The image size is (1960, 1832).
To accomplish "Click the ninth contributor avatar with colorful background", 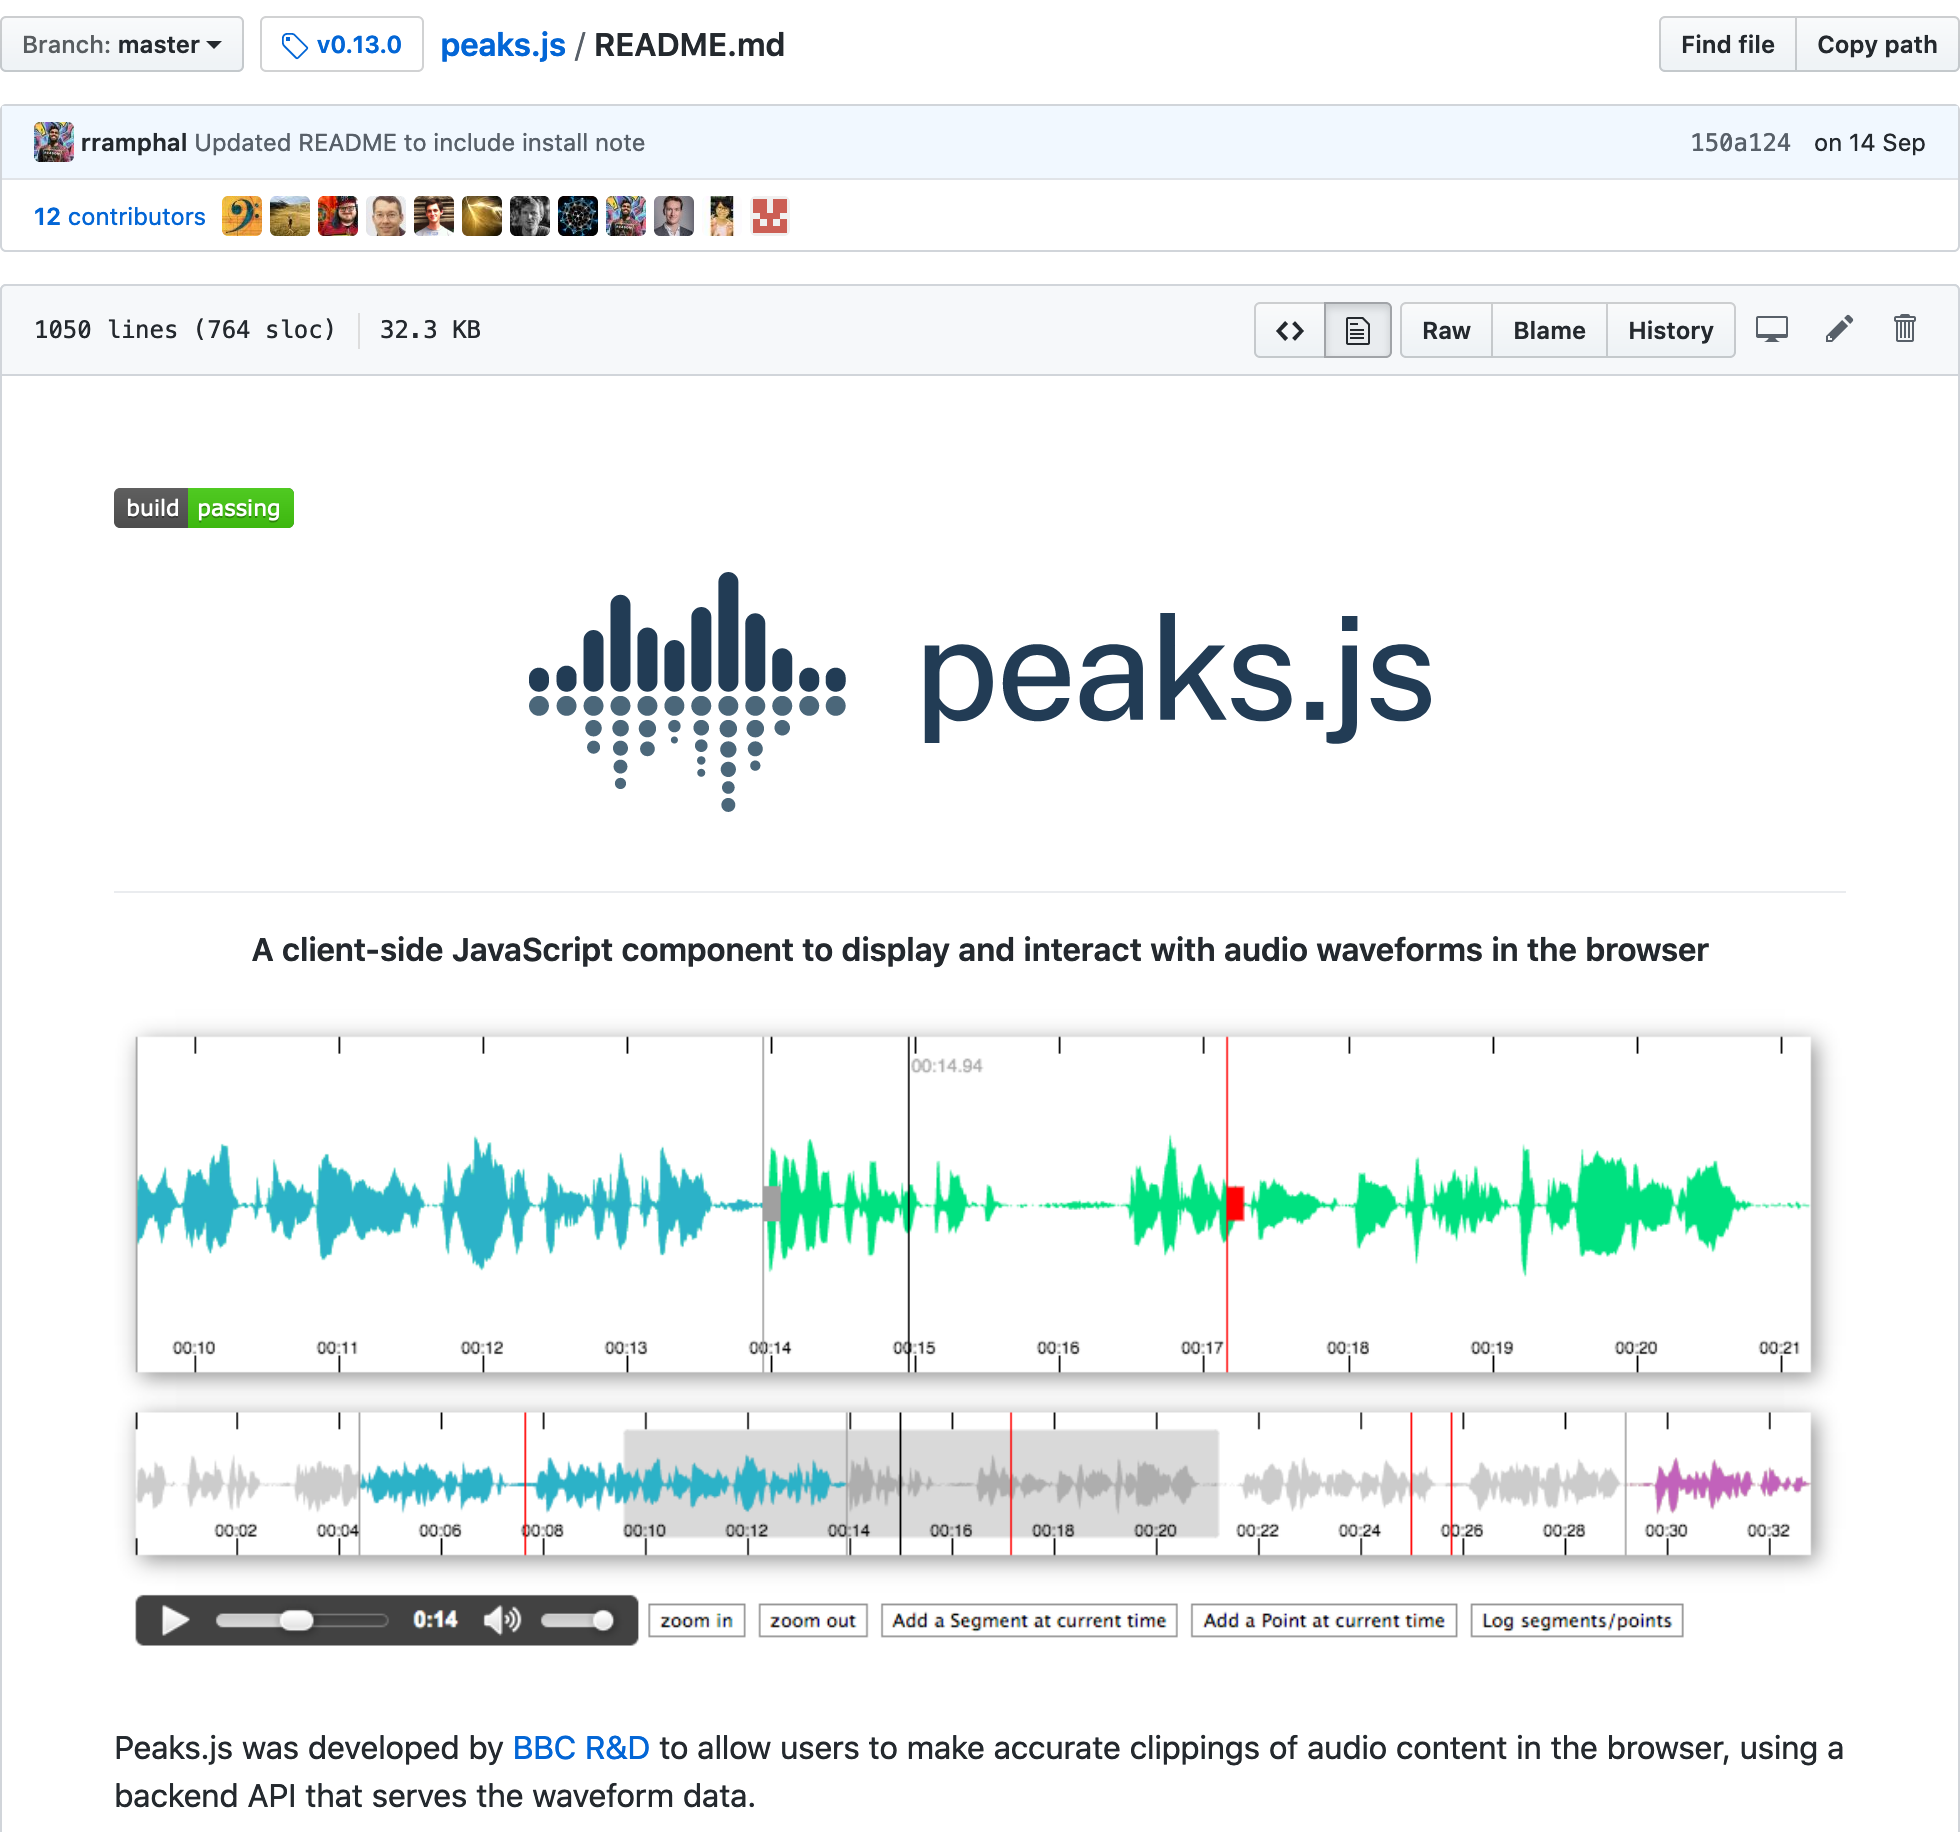I will point(626,216).
